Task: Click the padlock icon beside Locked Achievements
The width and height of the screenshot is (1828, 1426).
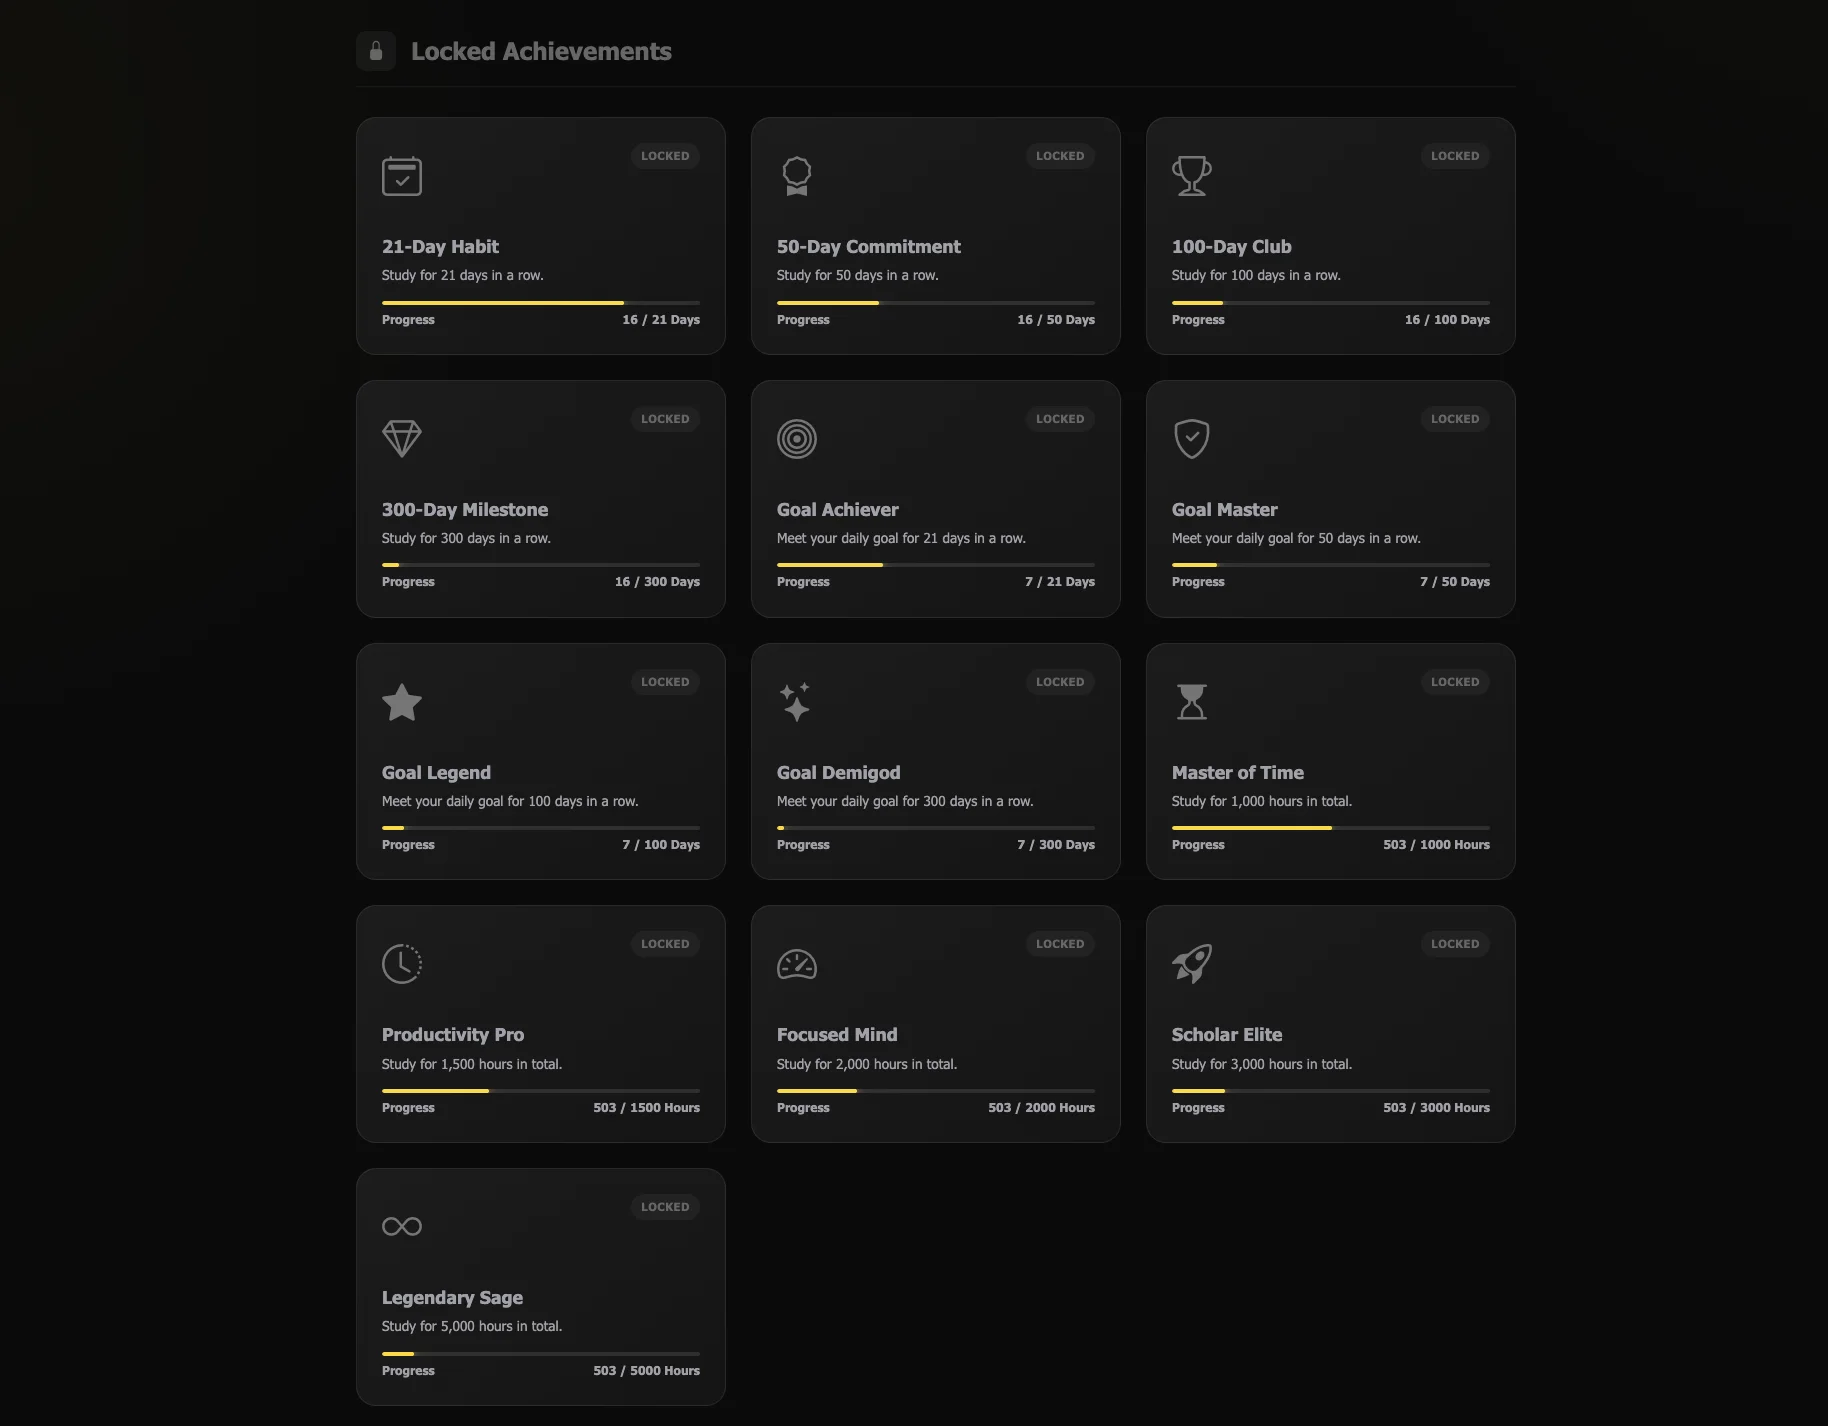Action: (376, 51)
